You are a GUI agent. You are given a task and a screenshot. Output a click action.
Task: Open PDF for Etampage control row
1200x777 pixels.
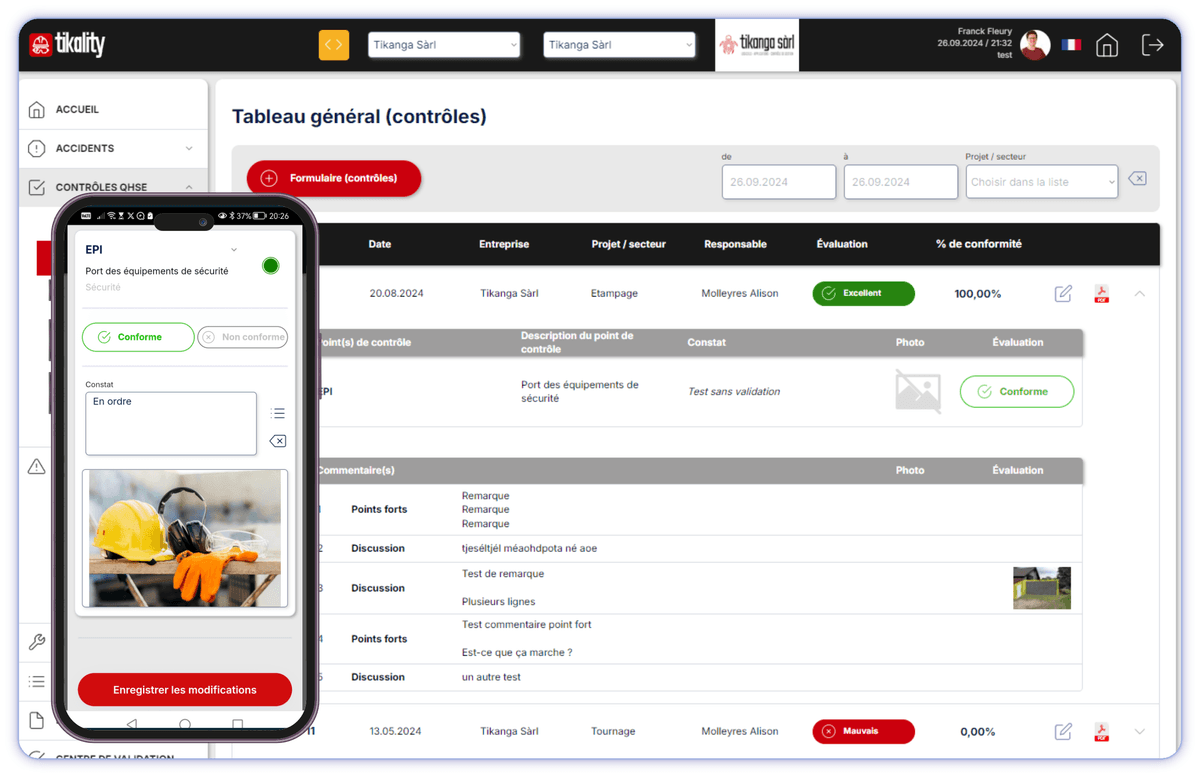coord(1101,294)
